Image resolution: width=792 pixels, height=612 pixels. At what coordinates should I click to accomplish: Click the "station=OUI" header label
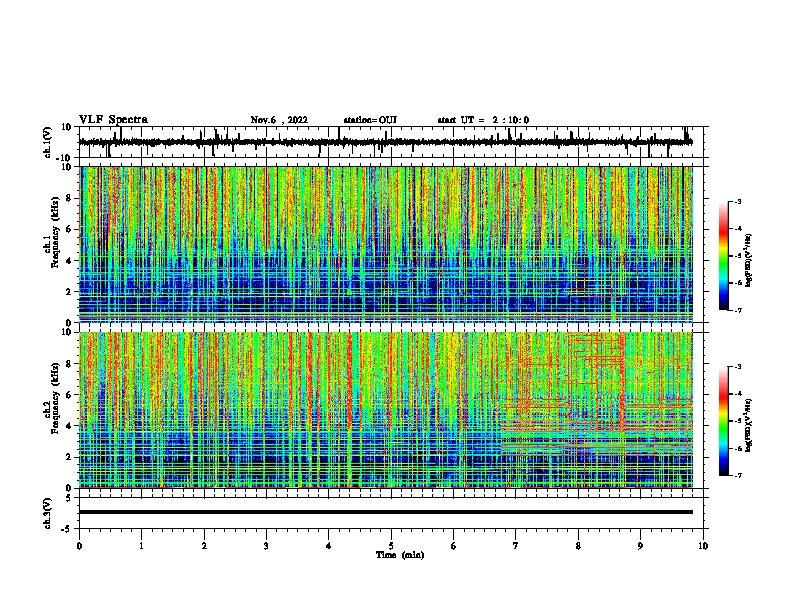tap(370, 120)
